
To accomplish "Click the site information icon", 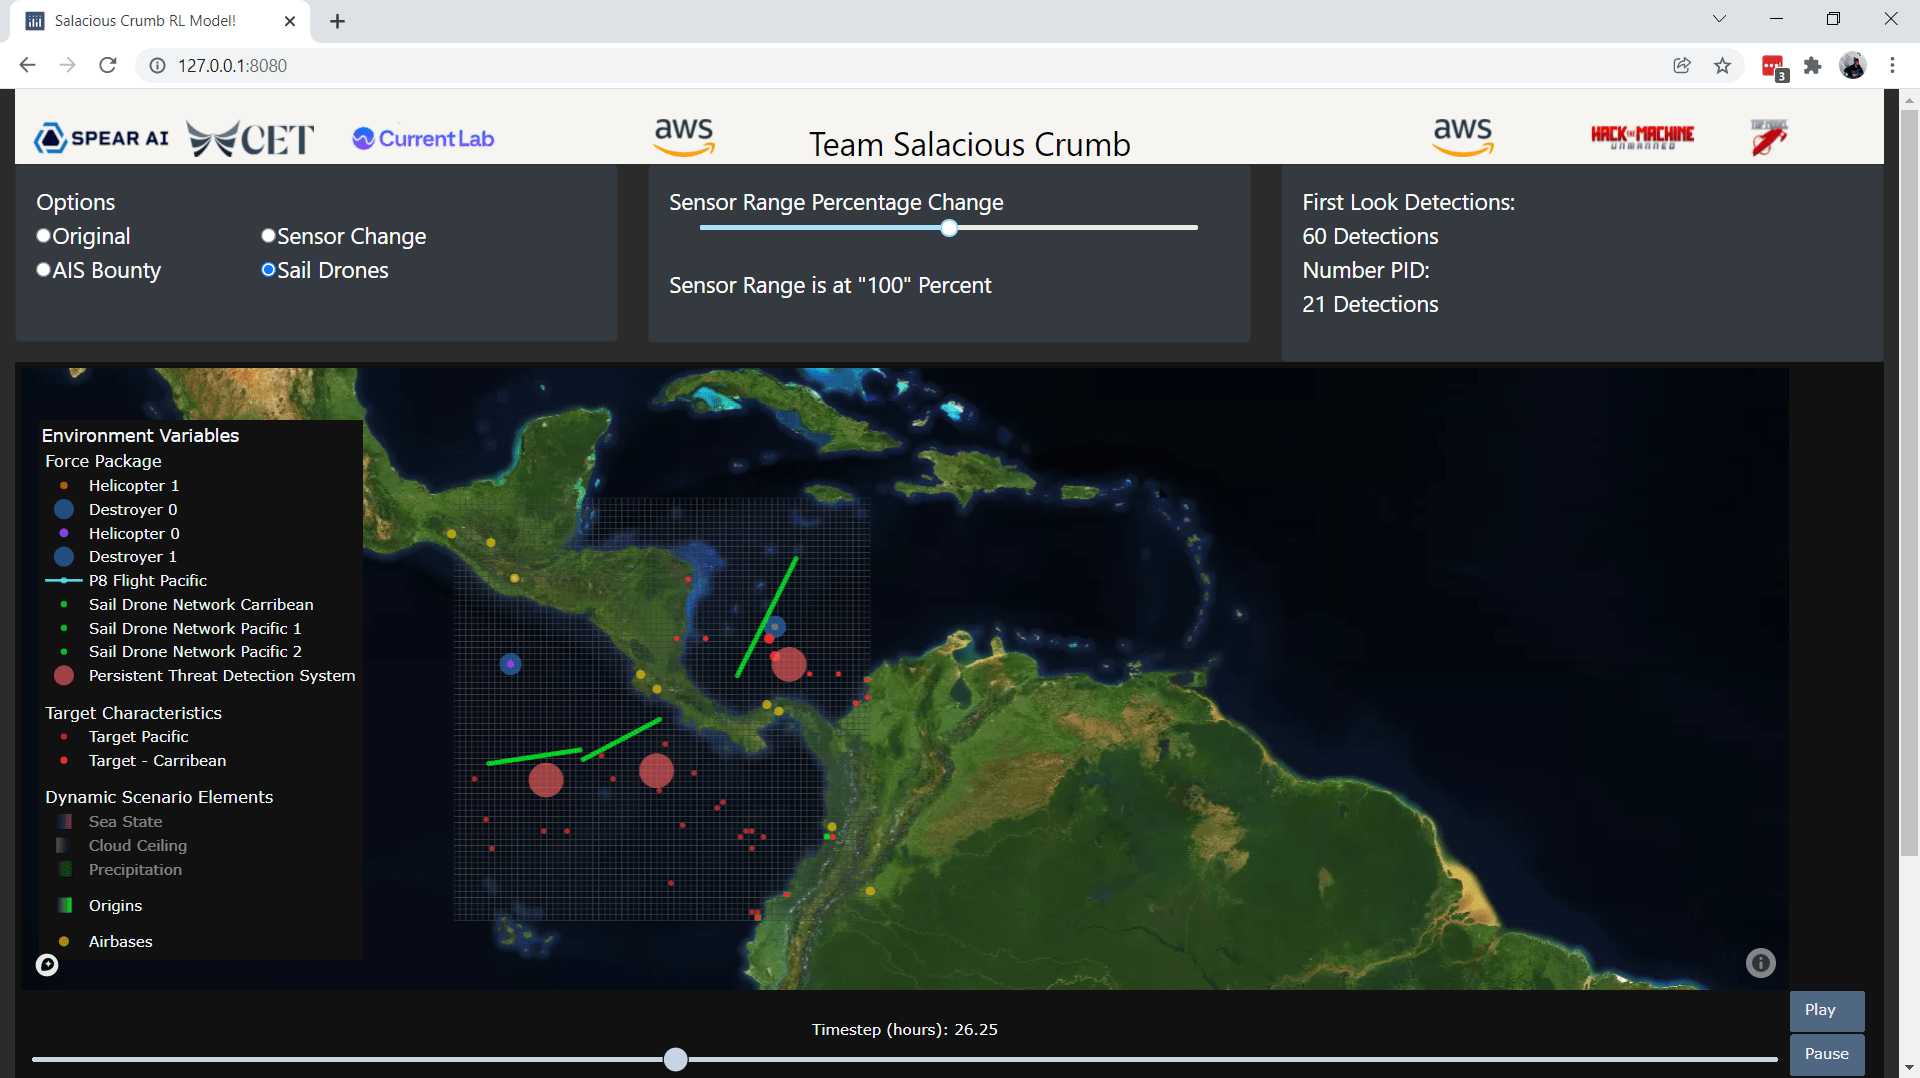I will pos(157,66).
